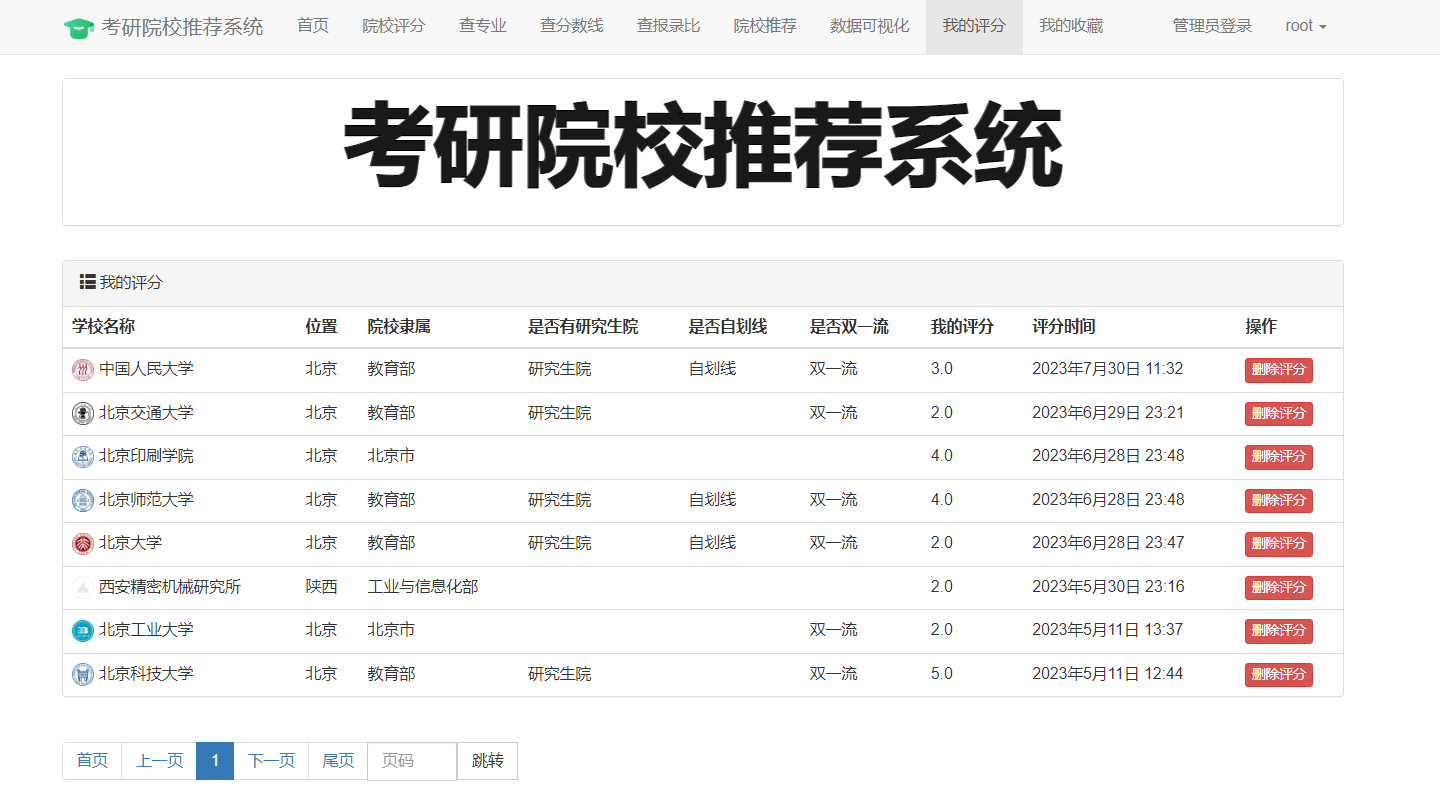Open the 北京交通大学 school name link
Image resolution: width=1440 pixels, height=796 pixels.
point(146,412)
